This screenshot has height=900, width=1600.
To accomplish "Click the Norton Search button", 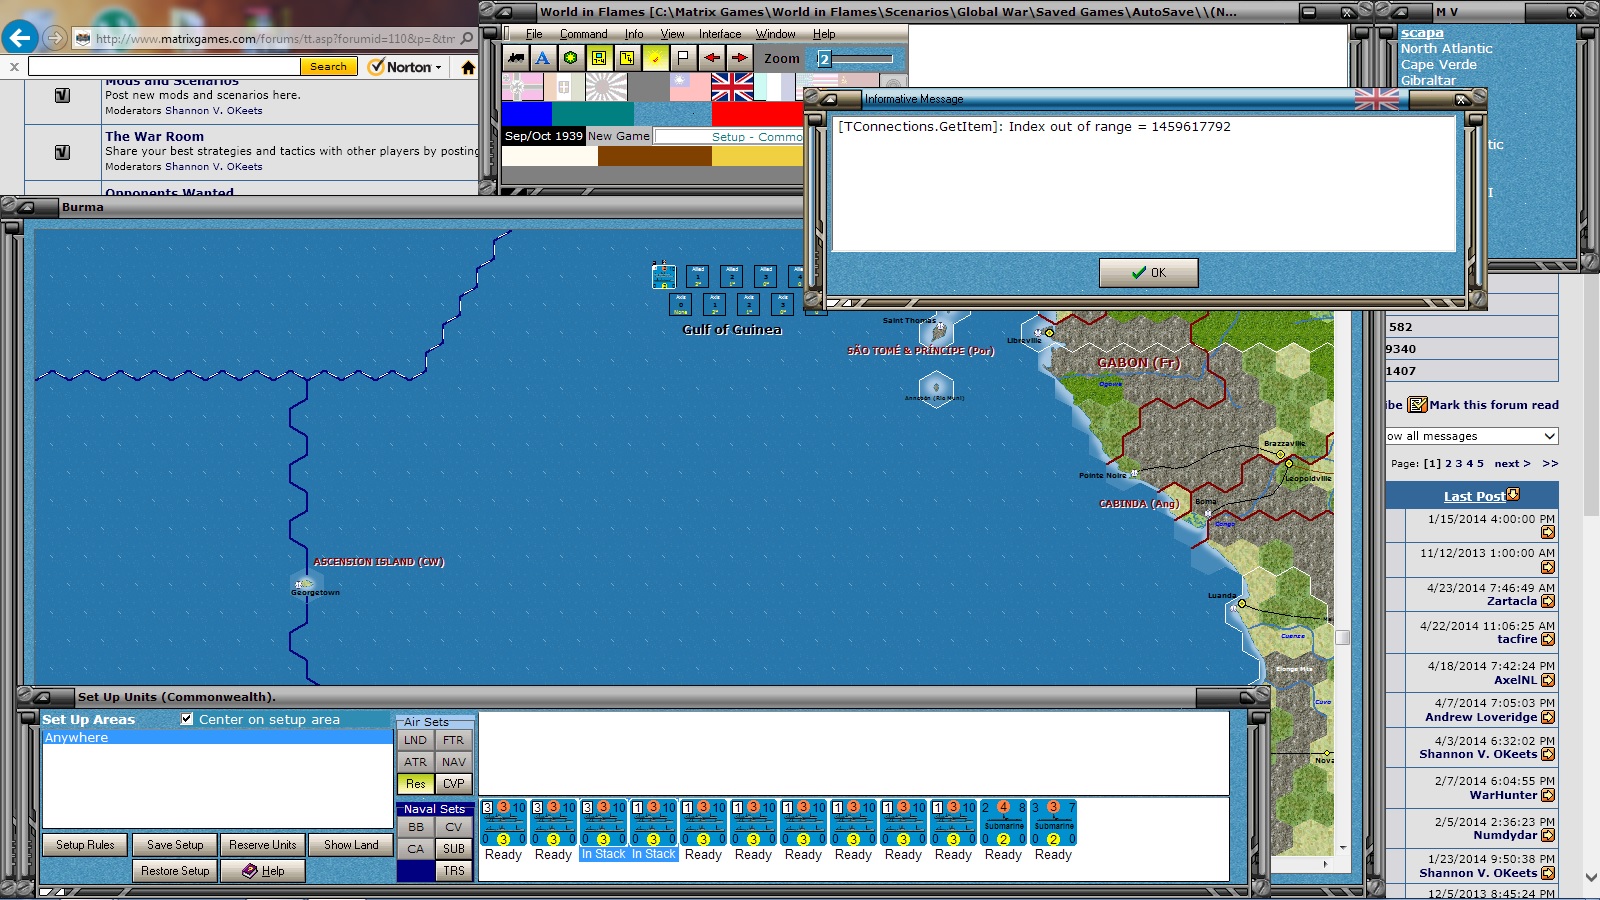I will click(328, 67).
